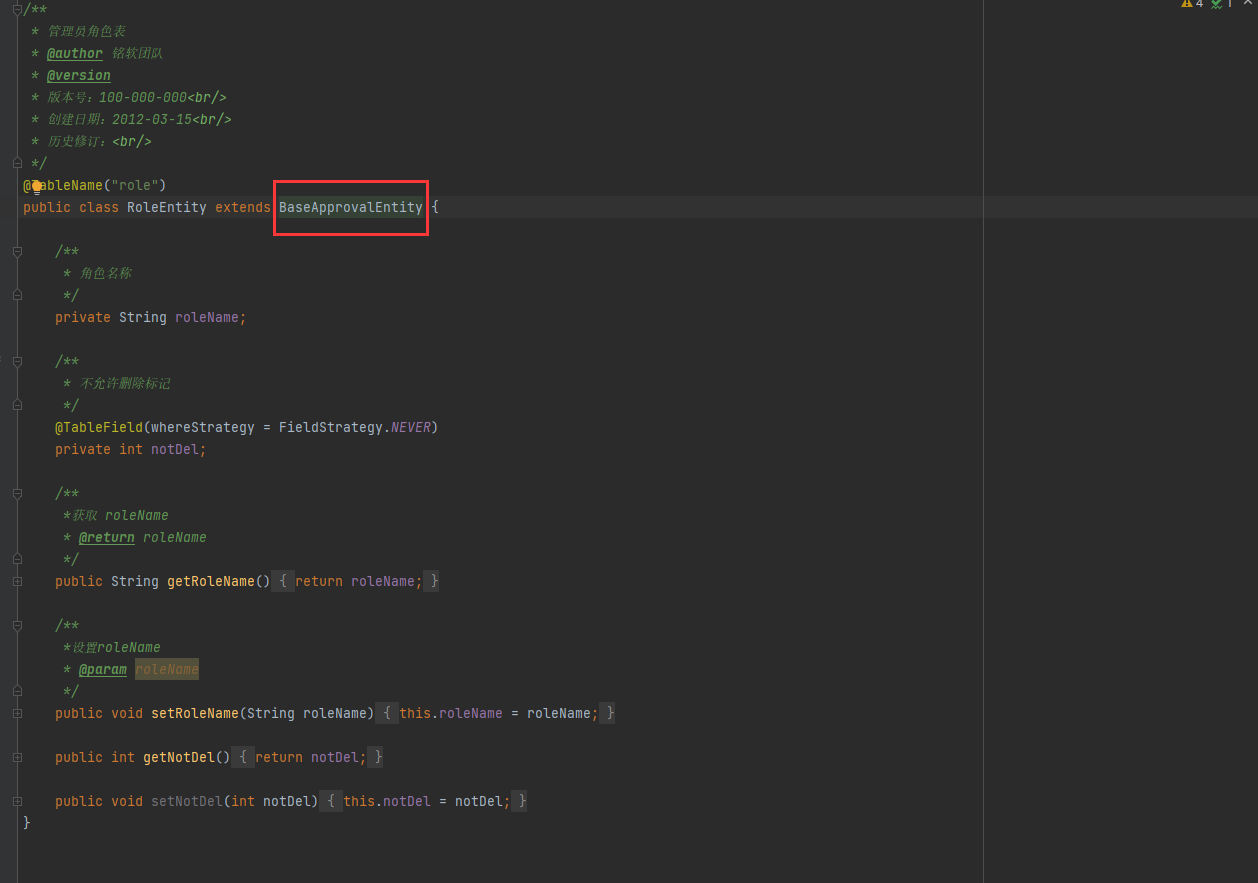This screenshot has height=883, width=1258.
Task: Collapse the 角色名称 comment block
Action: click(x=17, y=252)
